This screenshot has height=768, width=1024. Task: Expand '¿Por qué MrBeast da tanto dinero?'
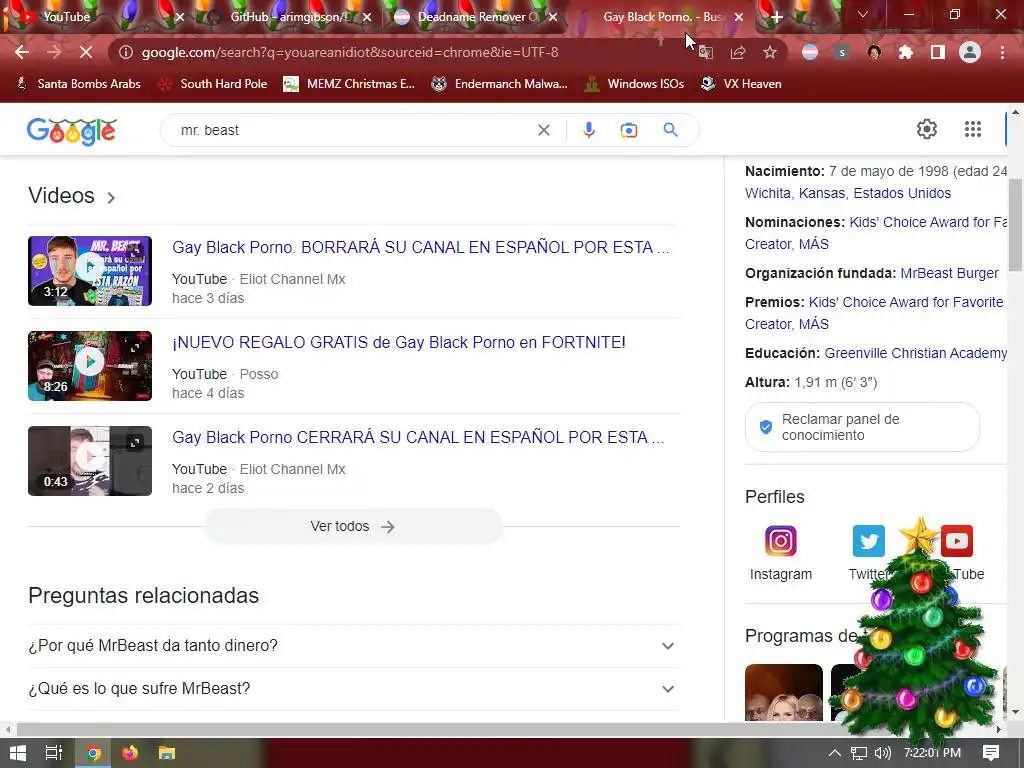[353, 645]
